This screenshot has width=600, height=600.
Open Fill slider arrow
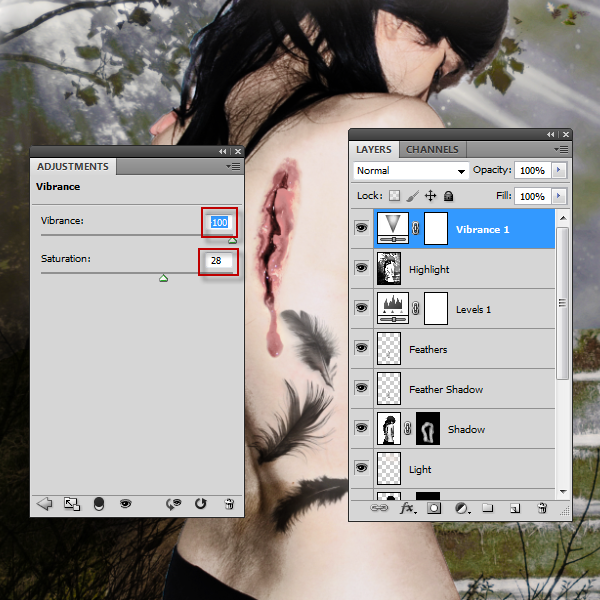point(559,196)
